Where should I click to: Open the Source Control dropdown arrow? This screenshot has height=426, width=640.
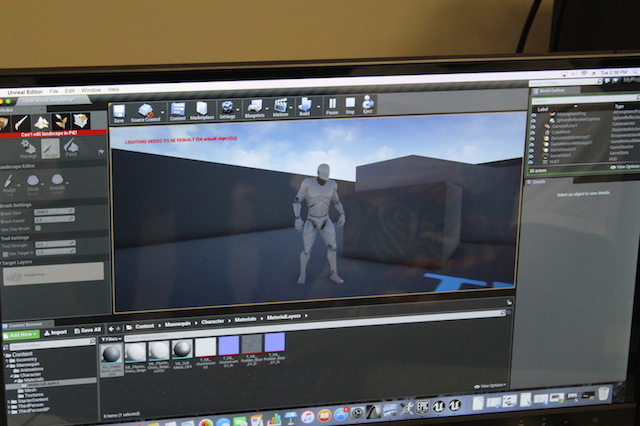[x=162, y=111]
